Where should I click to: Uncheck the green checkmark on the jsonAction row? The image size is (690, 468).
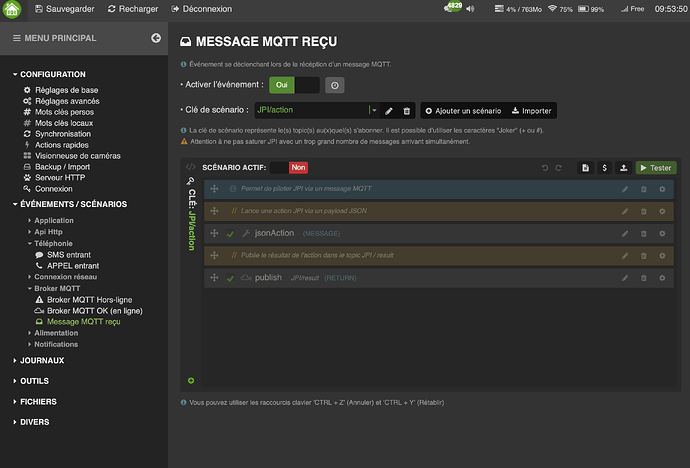[231, 233]
